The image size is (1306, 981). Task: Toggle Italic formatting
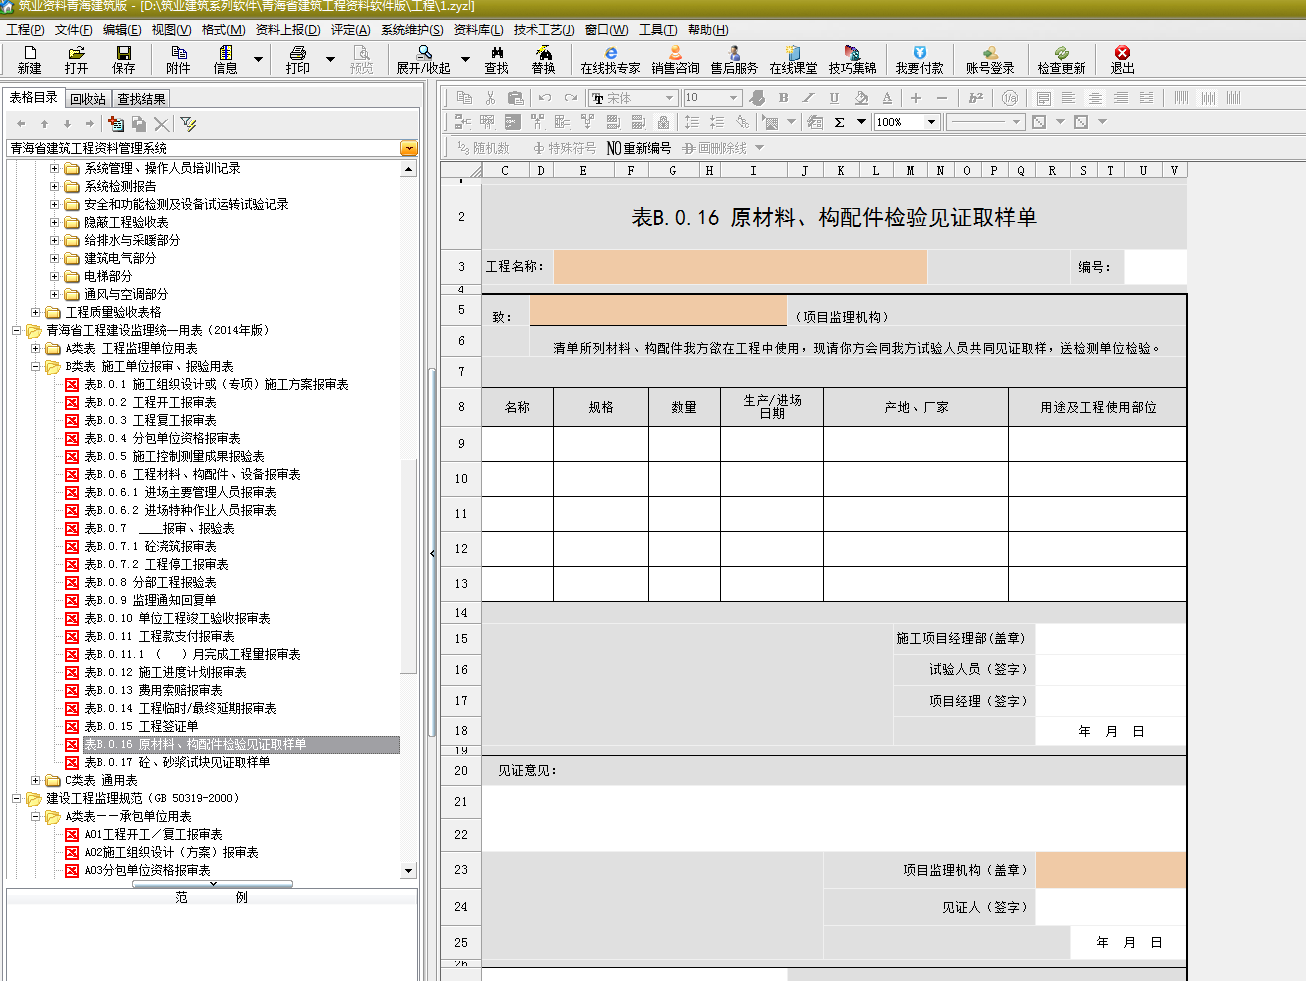808,98
